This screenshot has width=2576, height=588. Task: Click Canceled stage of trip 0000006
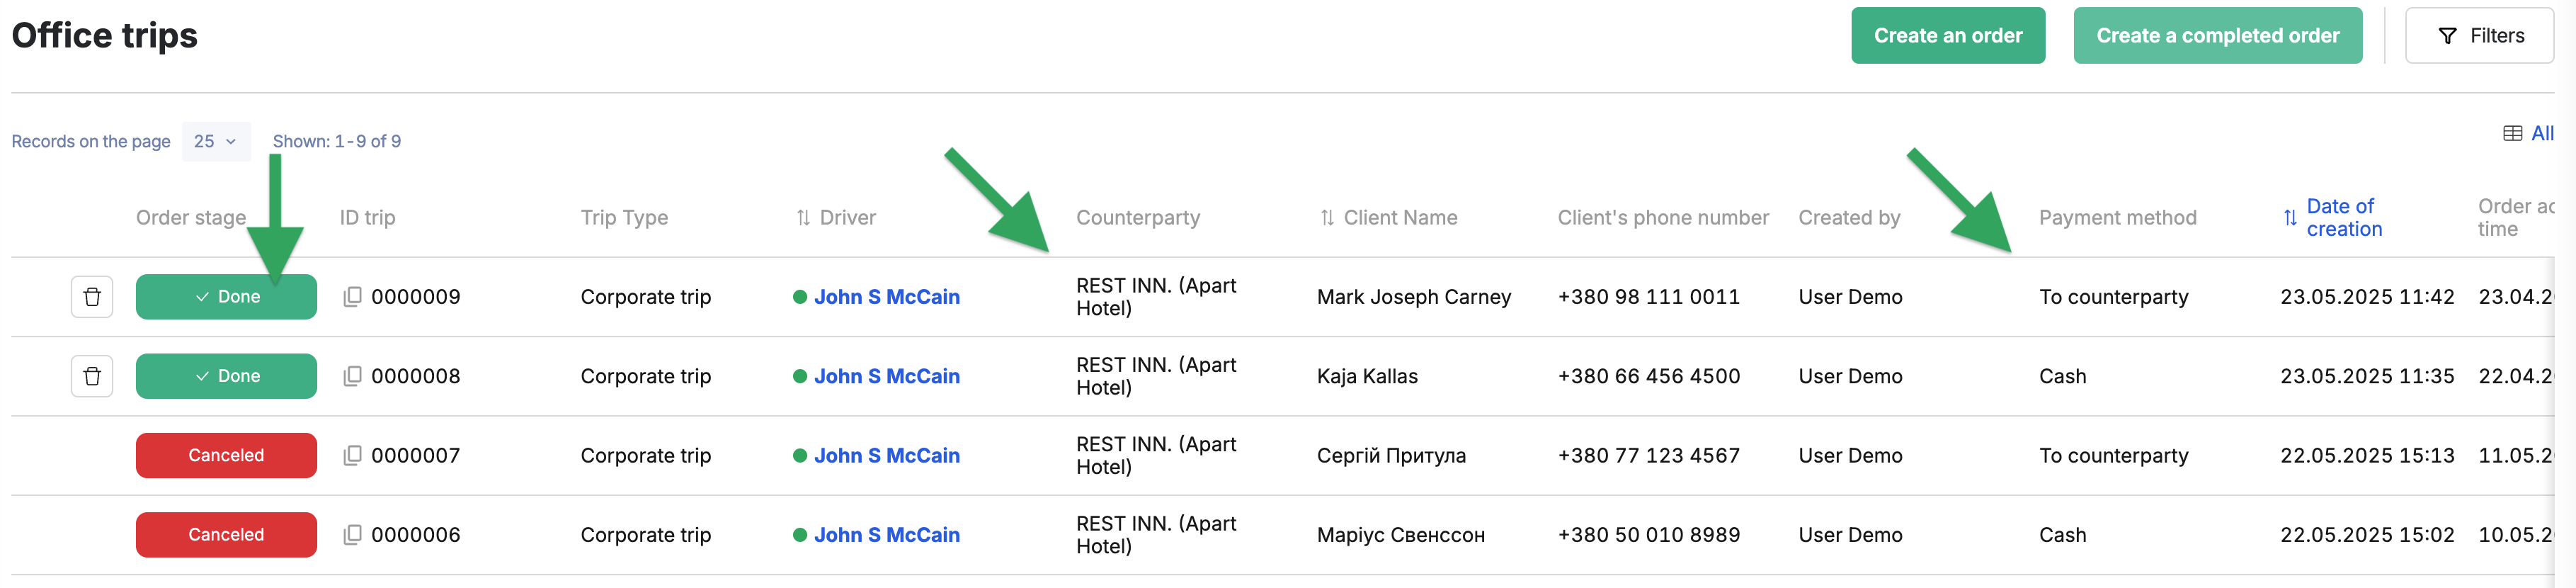point(226,535)
